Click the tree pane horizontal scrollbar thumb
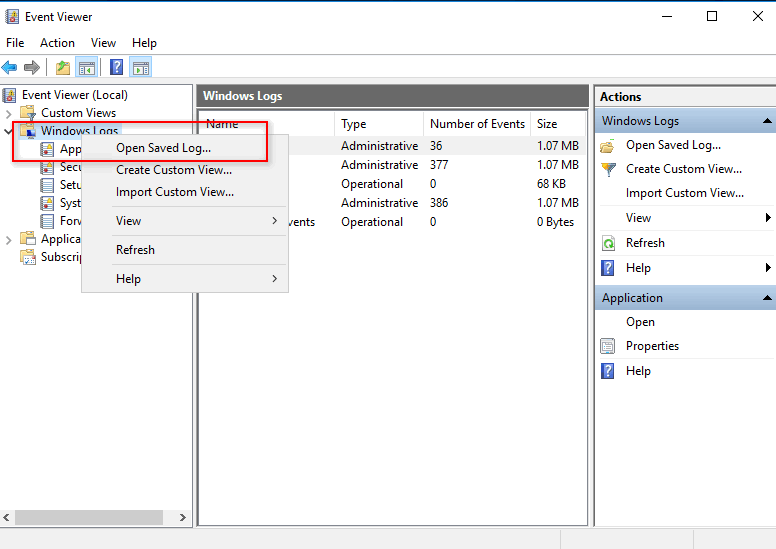 (89, 517)
